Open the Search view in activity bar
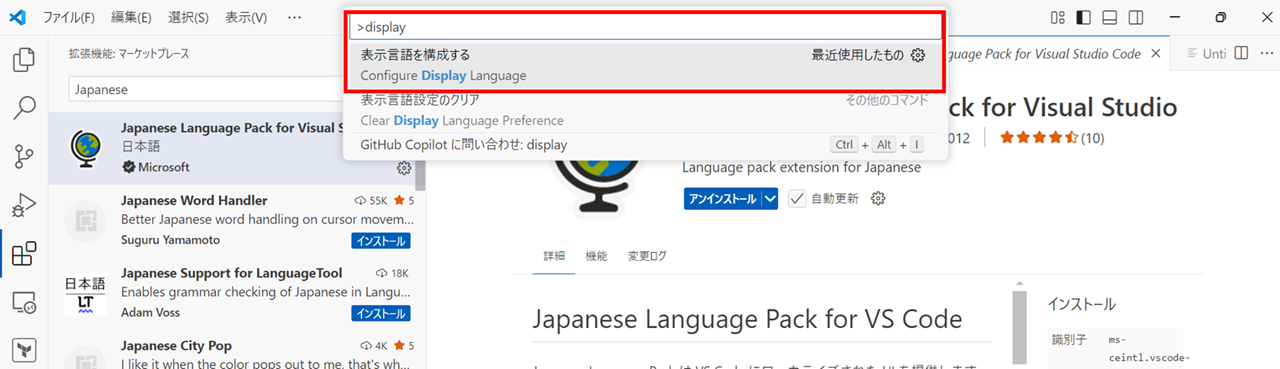 (x=24, y=107)
